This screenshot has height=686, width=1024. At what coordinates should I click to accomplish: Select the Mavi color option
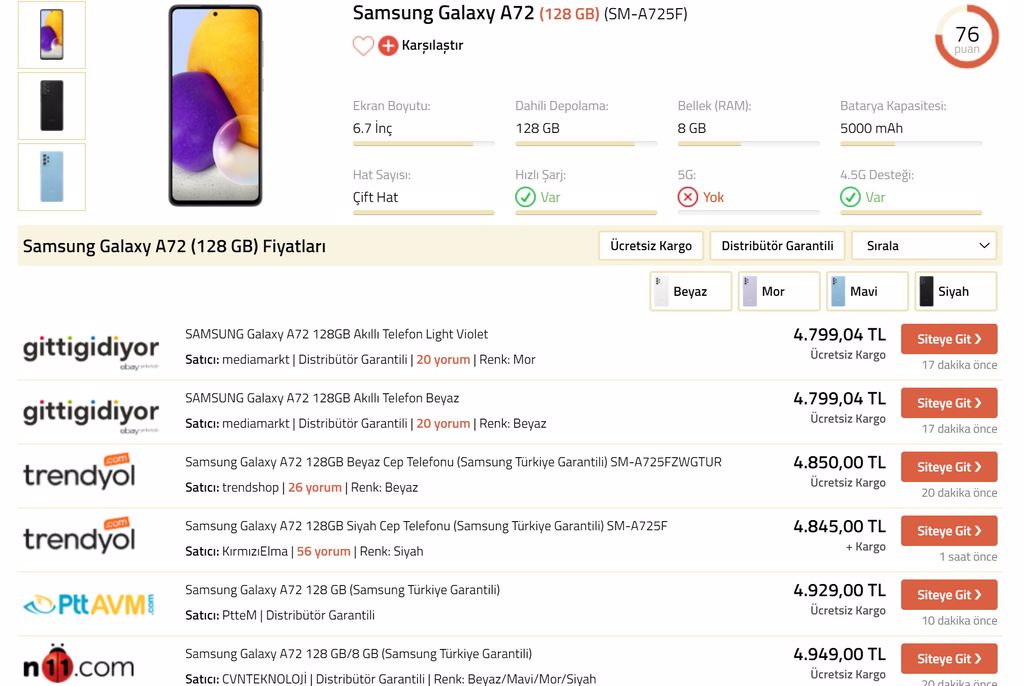867,291
